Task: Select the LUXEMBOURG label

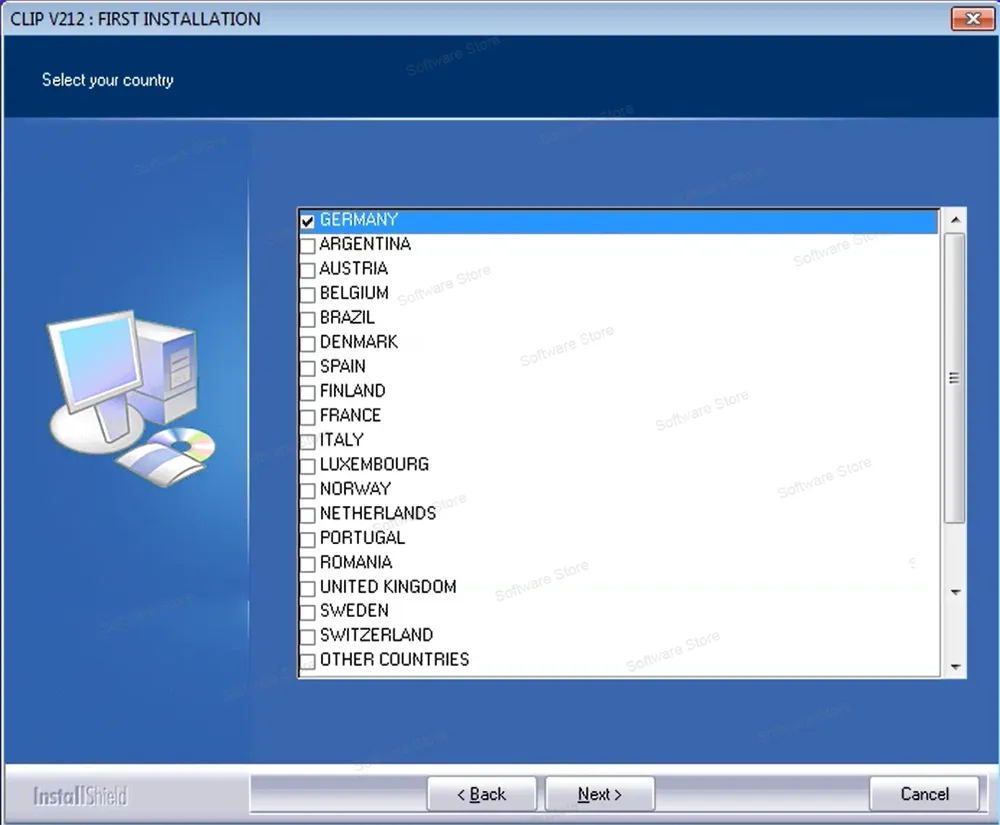Action: pos(374,464)
